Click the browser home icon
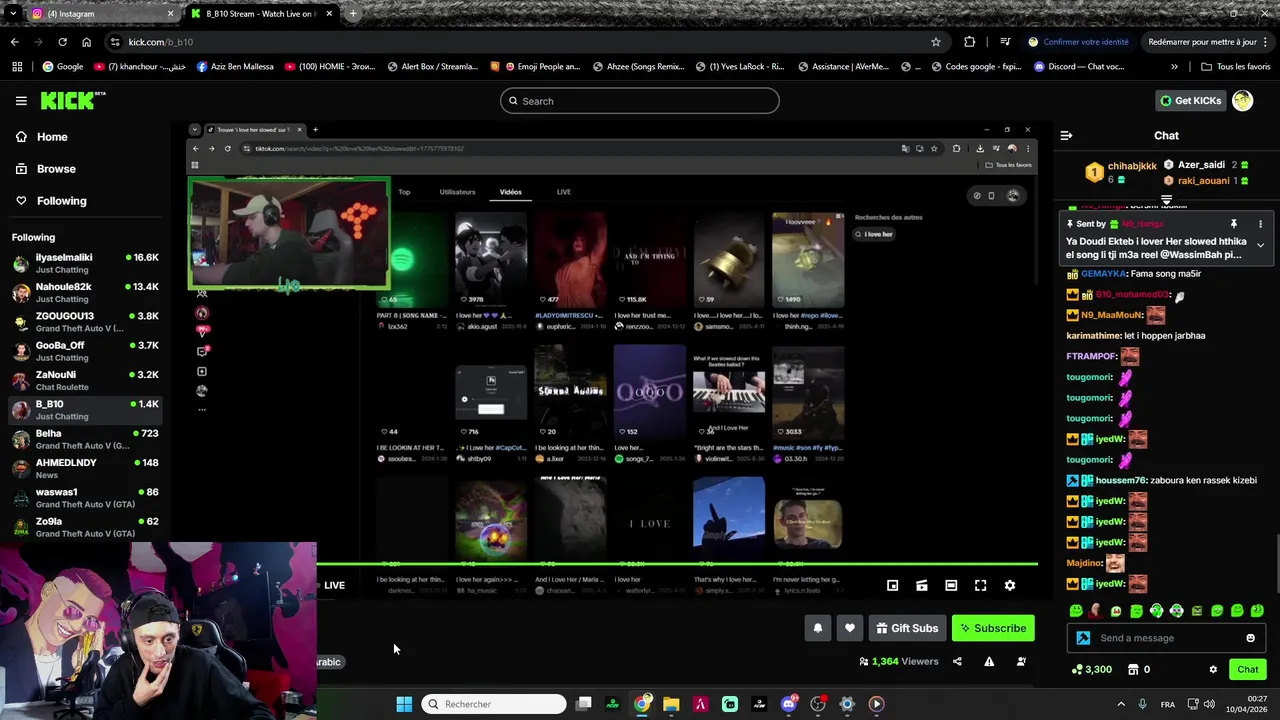Viewport: 1280px width, 720px height. [x=86, y=42]
